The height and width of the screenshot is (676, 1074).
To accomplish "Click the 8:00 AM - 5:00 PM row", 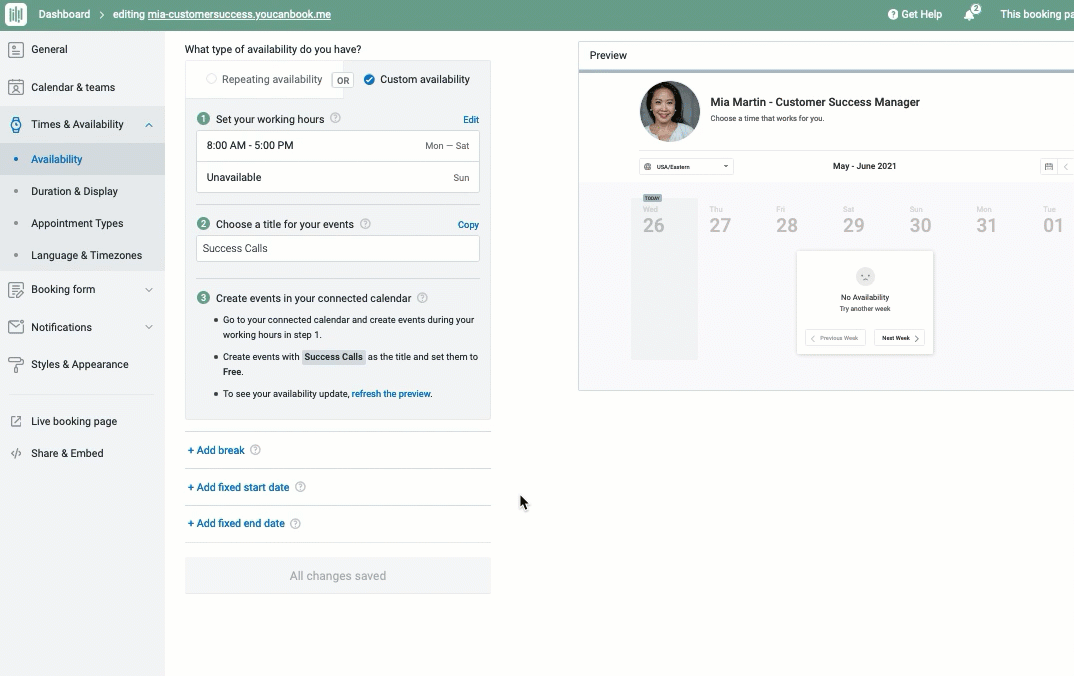I will tap(338, 145).
